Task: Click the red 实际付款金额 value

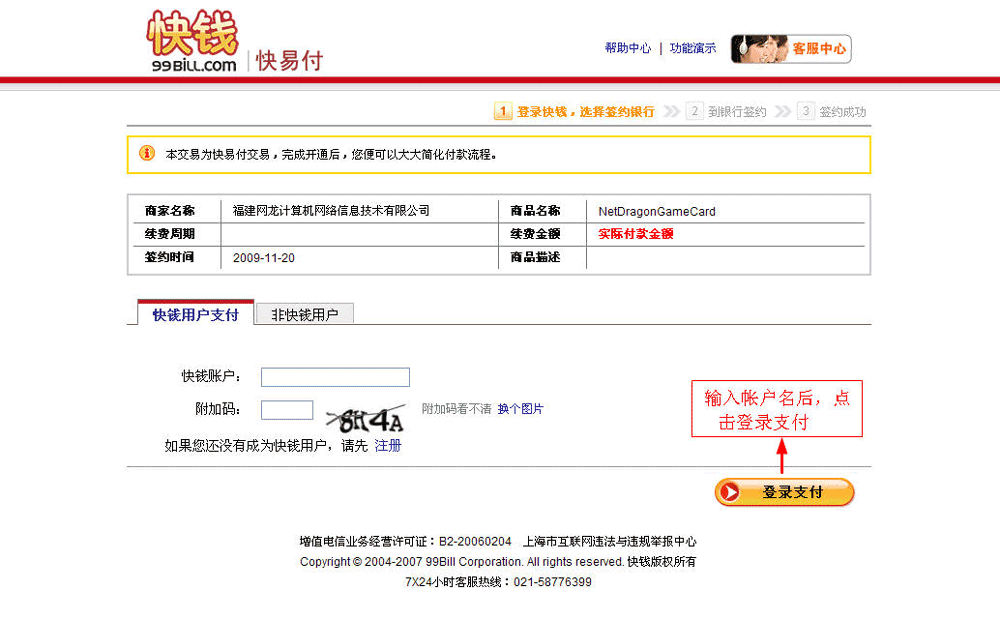Action: coord(636,233)
